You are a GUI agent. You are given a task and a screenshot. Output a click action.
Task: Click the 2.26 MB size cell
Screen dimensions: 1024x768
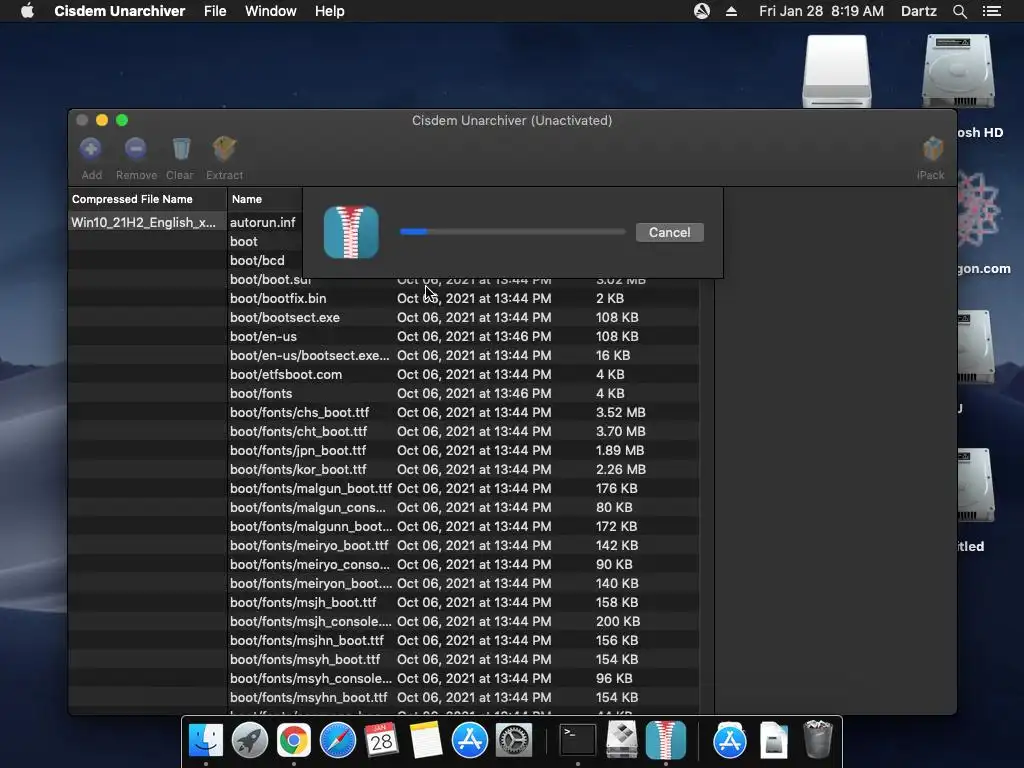tap(620, 469)
